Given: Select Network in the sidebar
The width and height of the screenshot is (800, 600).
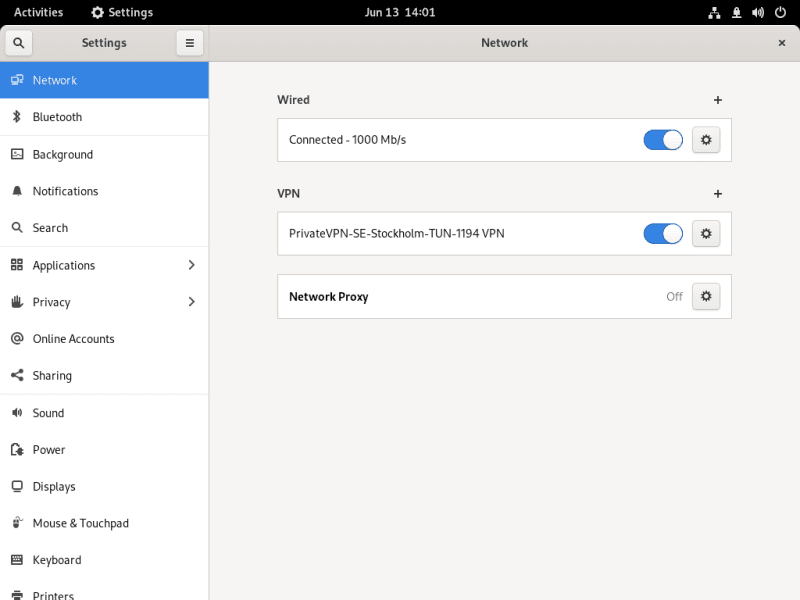Looking at the screenshot, I should click(104, 80).
